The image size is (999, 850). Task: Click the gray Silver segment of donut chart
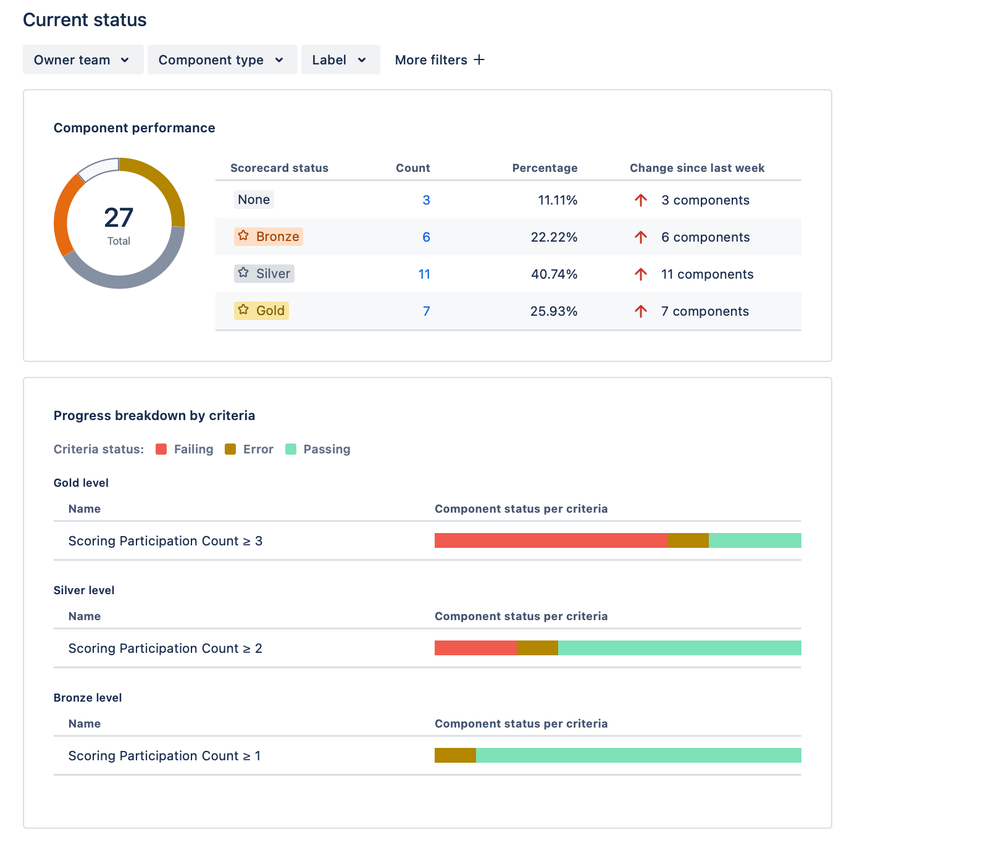click(131, 281)
